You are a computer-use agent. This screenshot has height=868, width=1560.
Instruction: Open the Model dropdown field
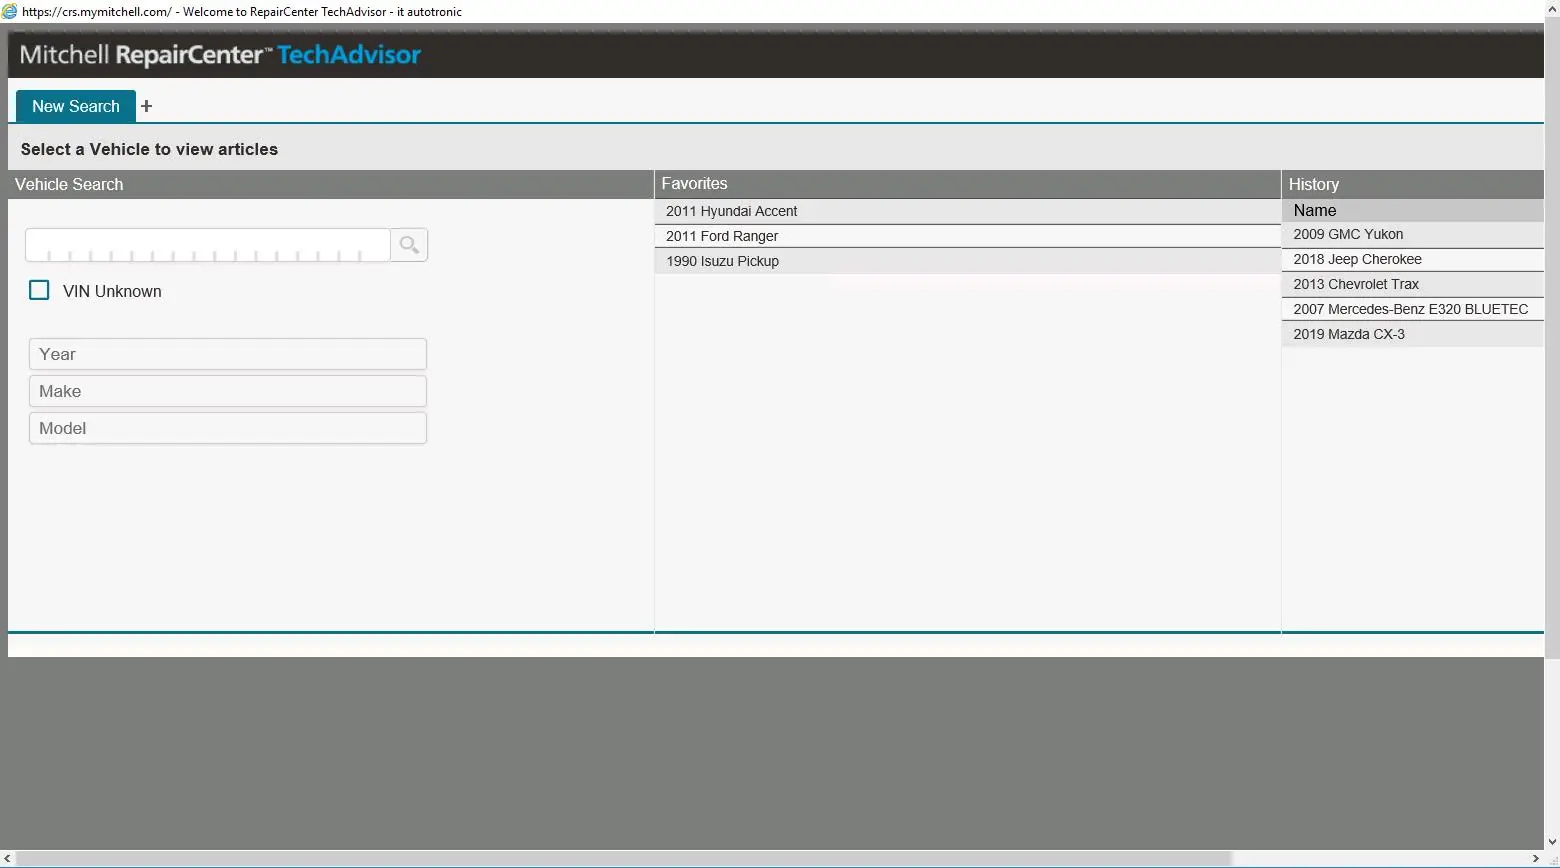(228, 428)
